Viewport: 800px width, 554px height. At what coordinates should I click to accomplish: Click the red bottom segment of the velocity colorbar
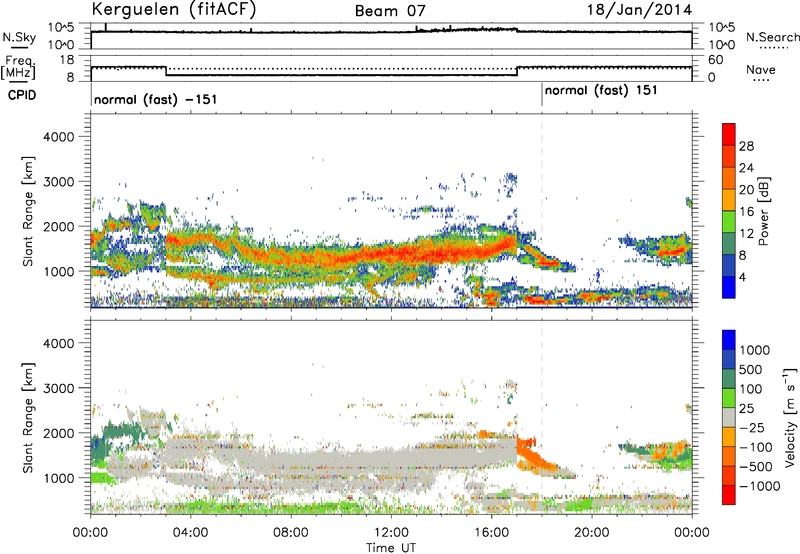[729, 495]
